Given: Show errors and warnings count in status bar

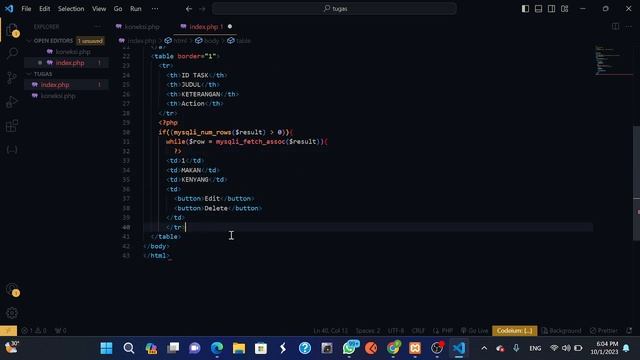Looking at the screenshot, I should point(34,331).
